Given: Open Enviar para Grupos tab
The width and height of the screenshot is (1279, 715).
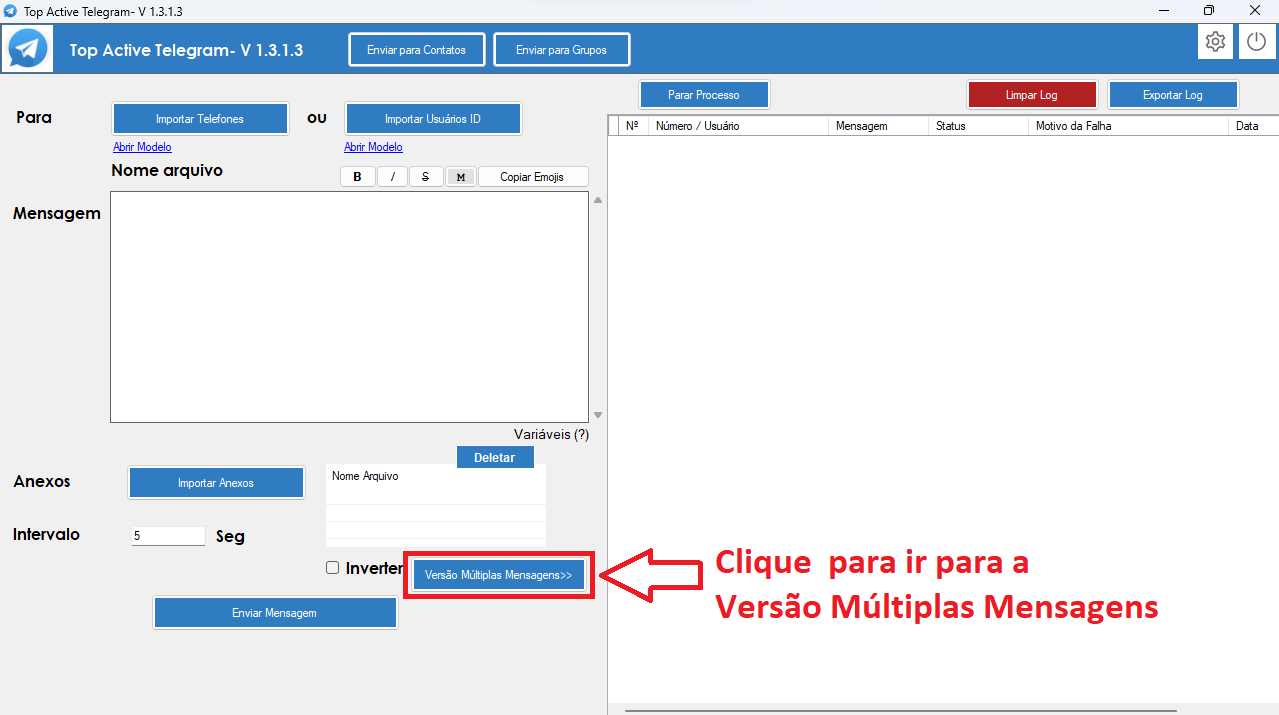Looking at the screenshot, I should coord(561,50).
